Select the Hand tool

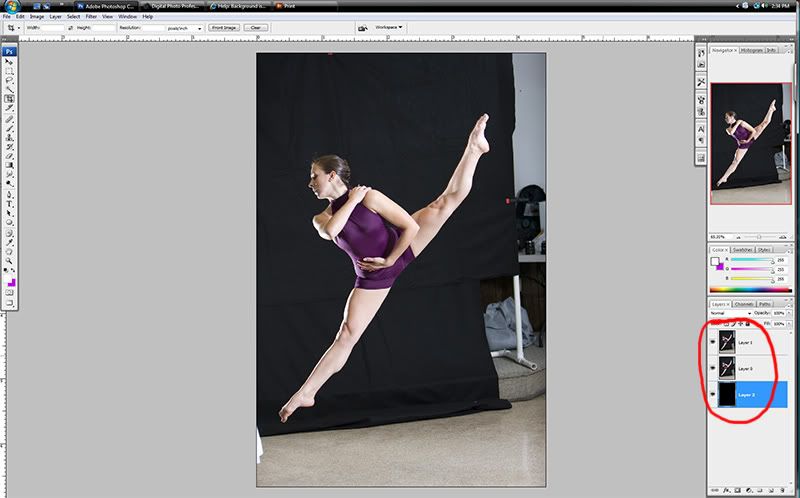tap(9, 251)
